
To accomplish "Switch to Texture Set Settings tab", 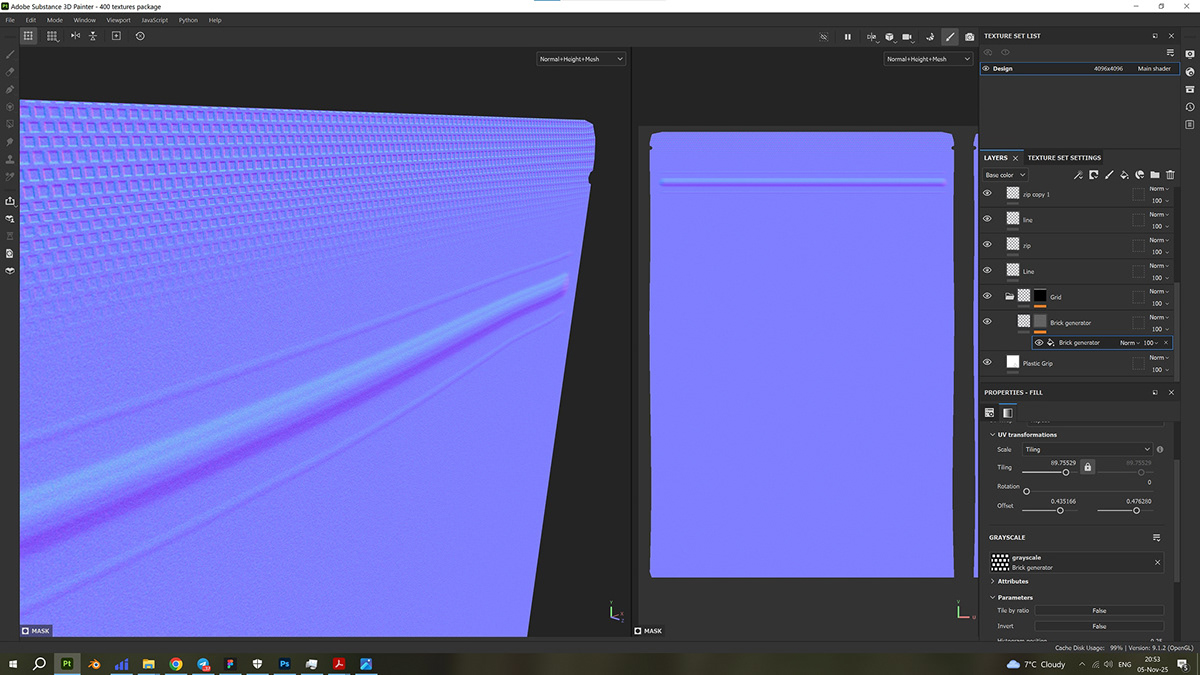I will (1064, 158).
